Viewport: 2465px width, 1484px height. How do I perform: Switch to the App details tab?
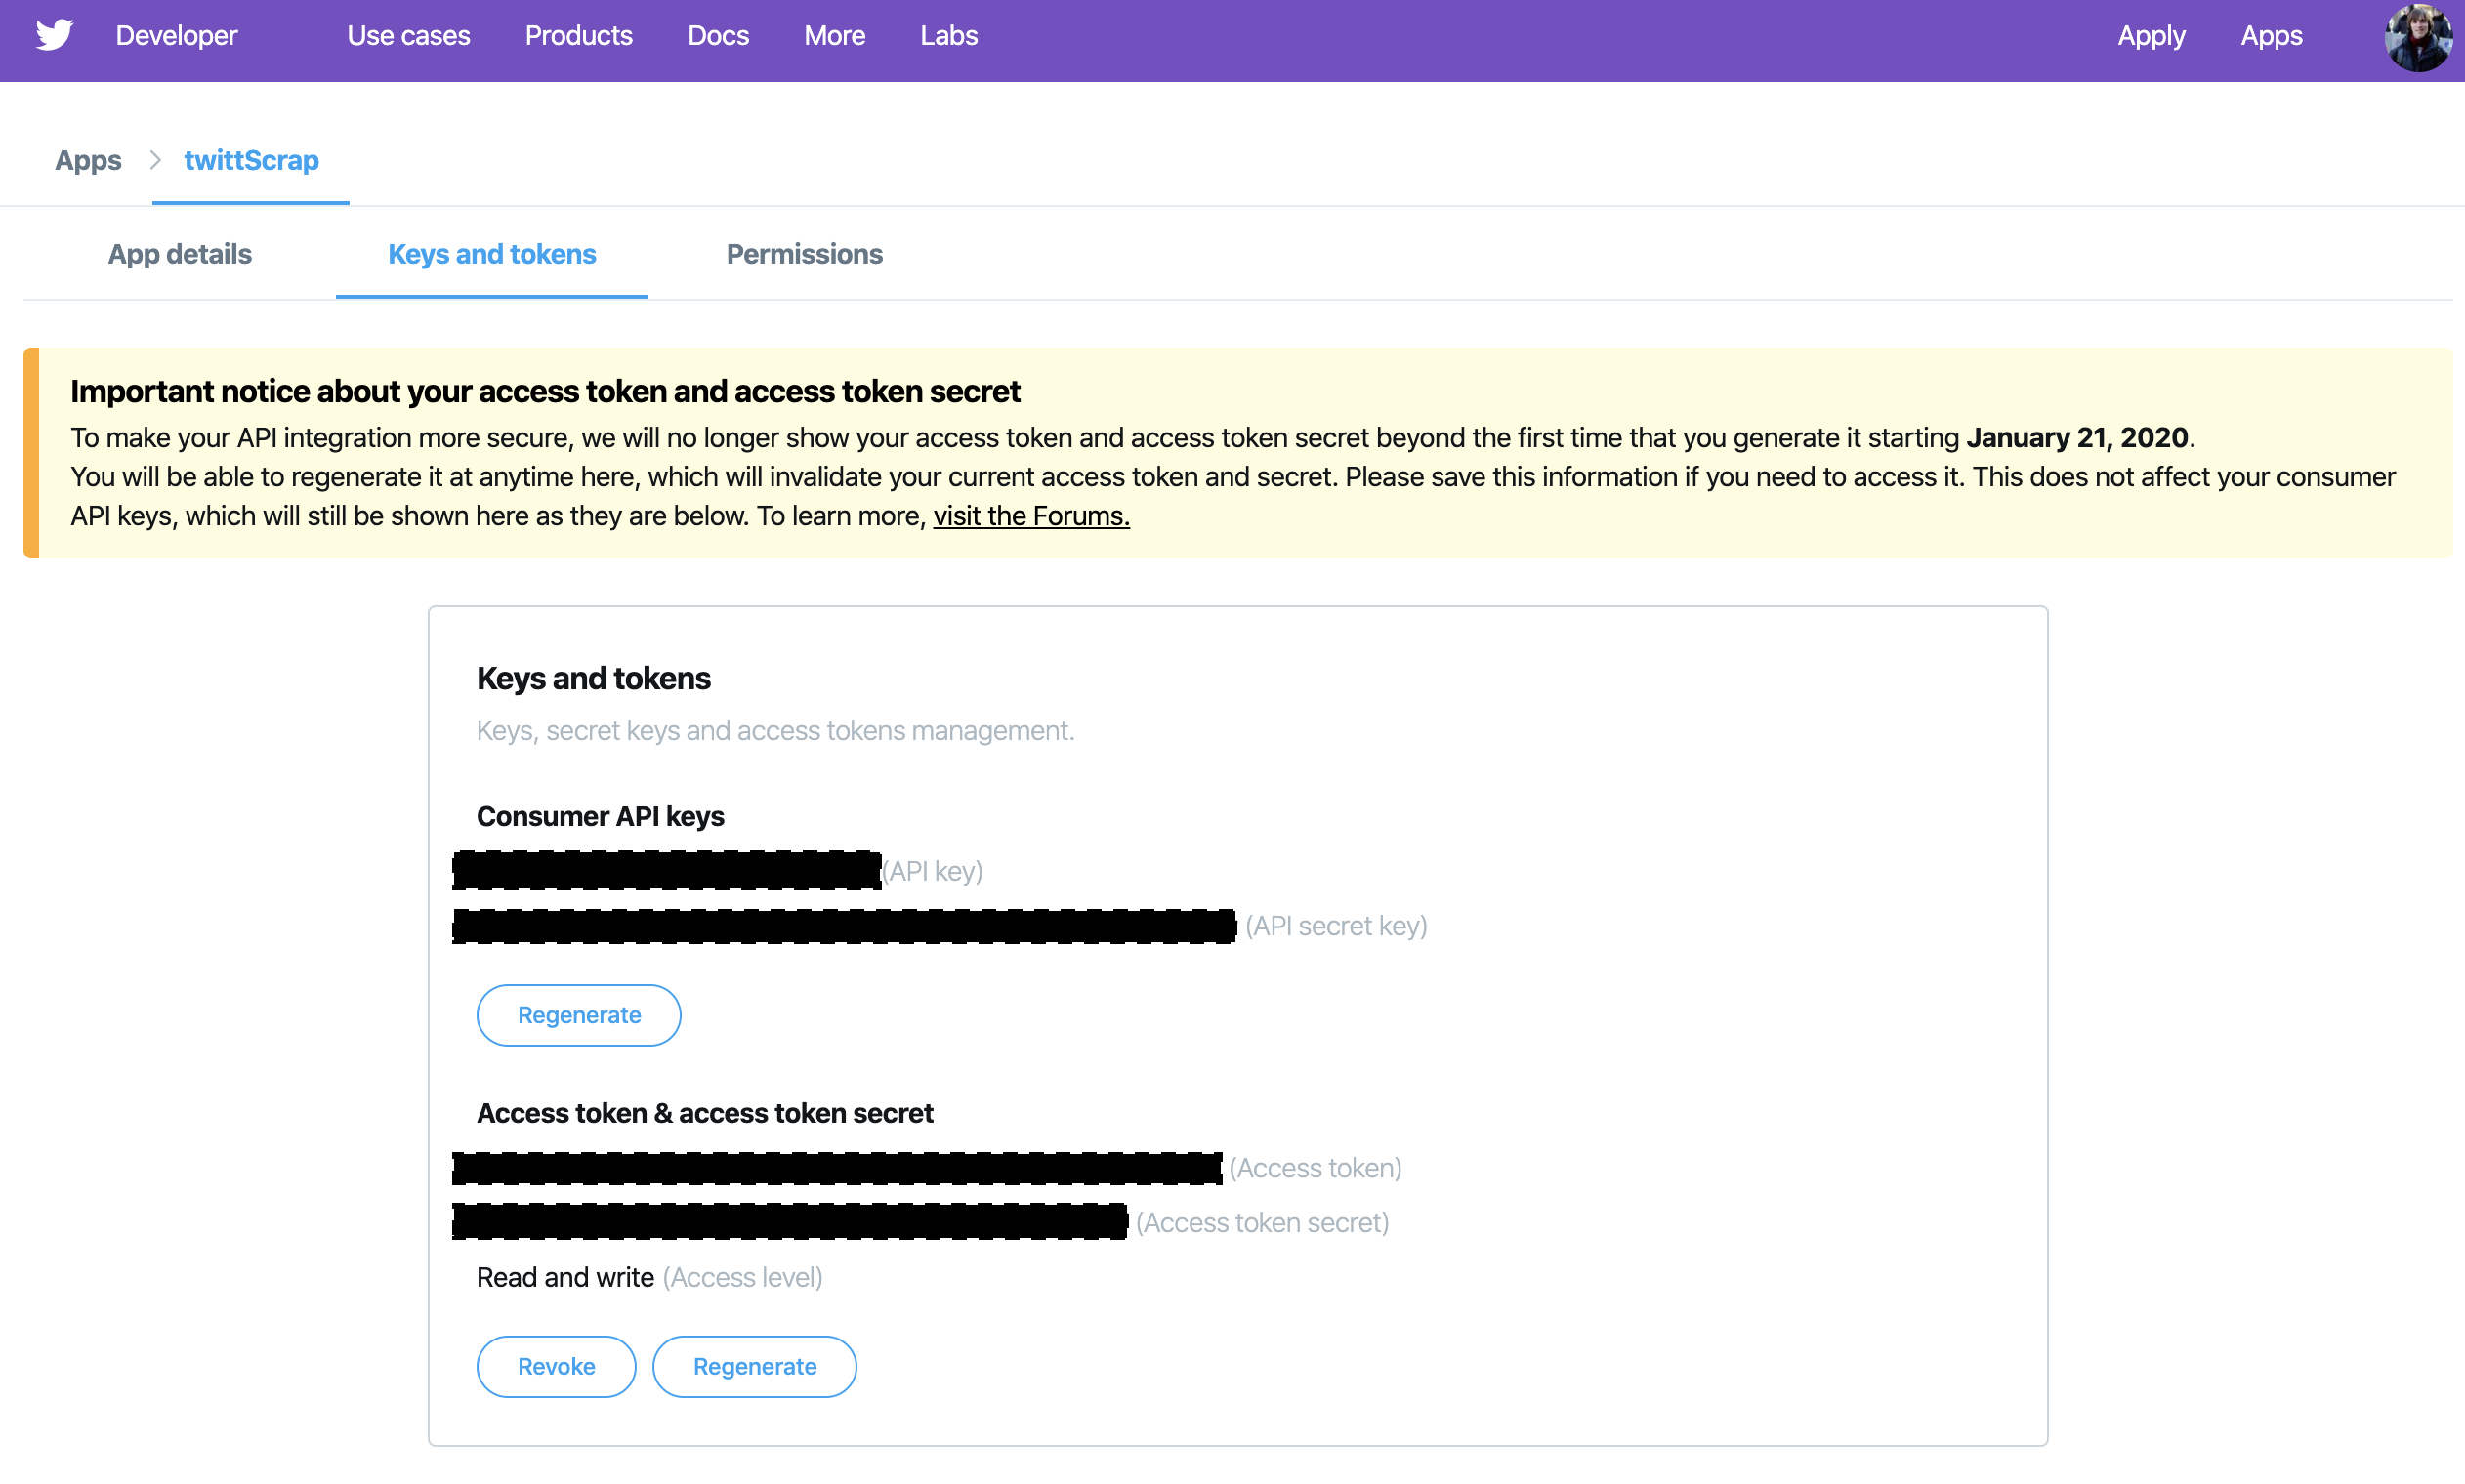(x=180, y=254)
